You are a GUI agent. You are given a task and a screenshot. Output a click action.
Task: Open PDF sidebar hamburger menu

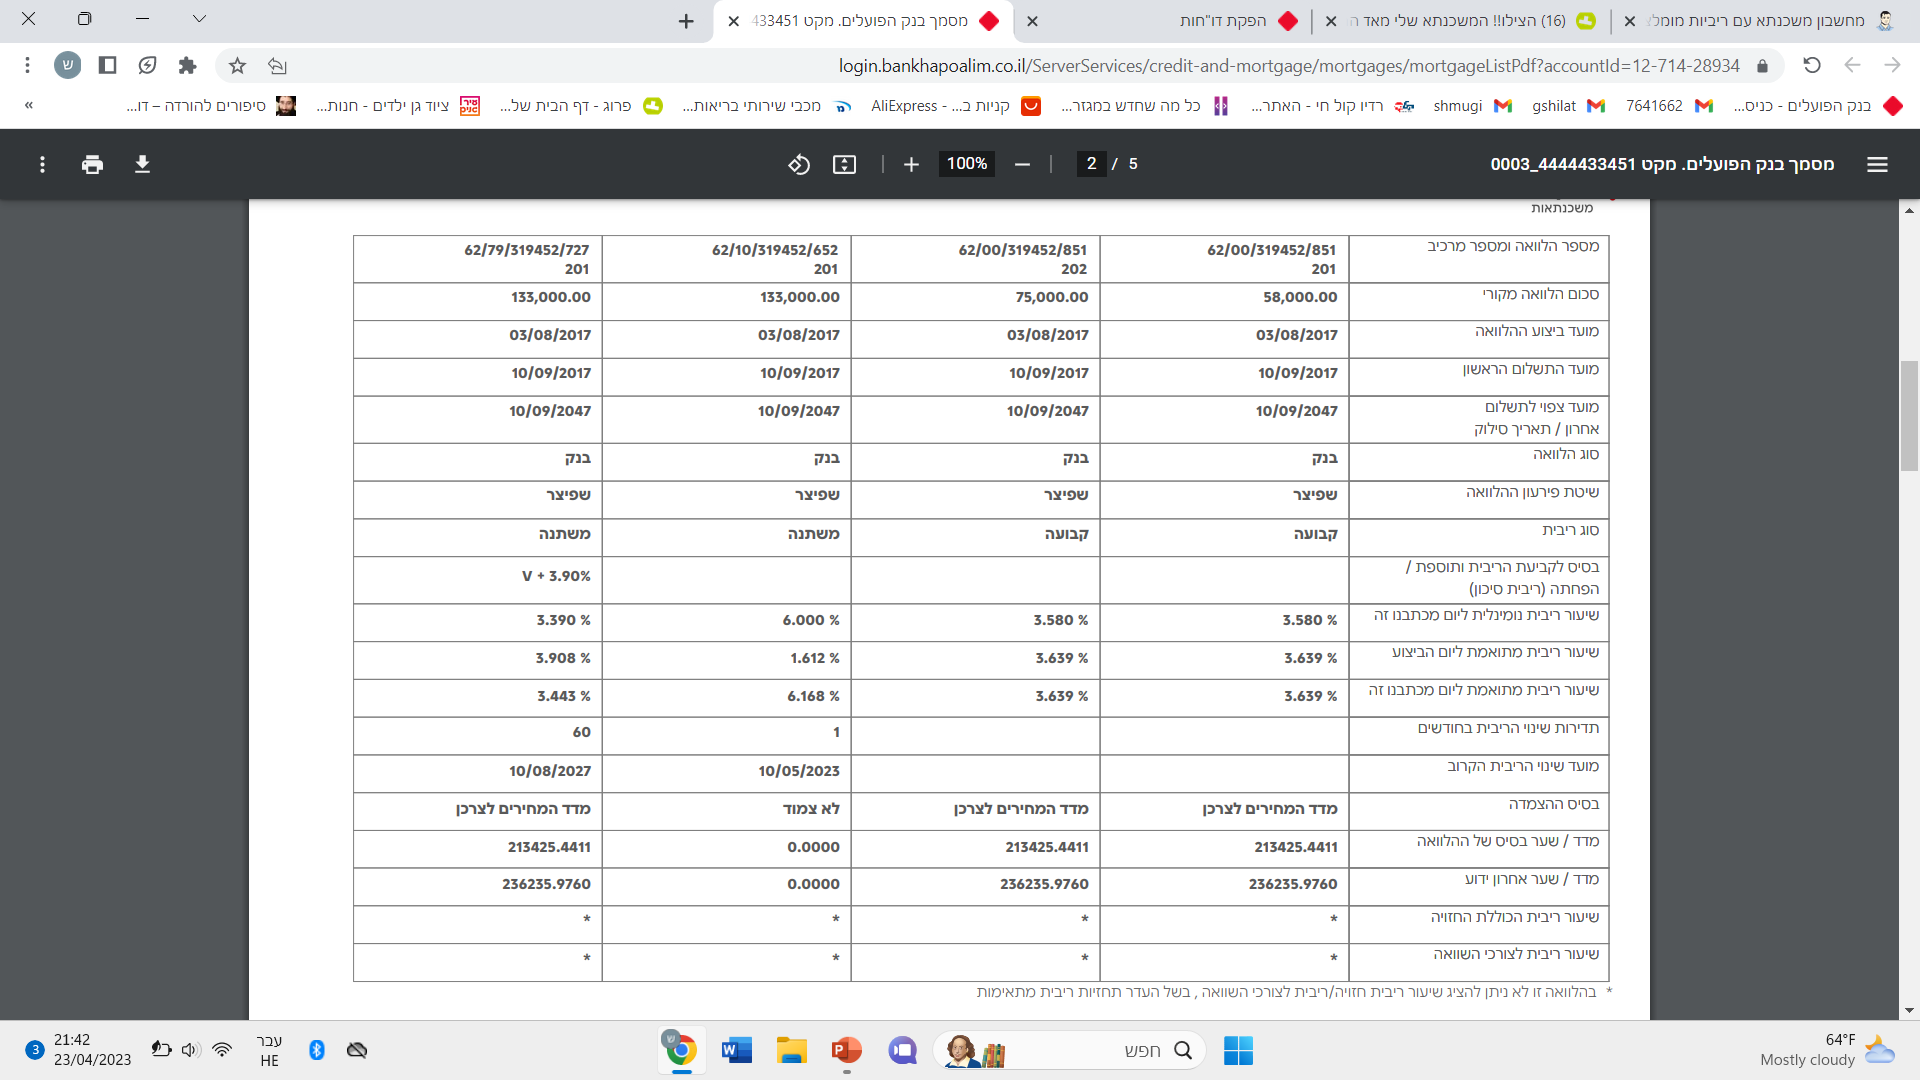(x=1877, y=164)
